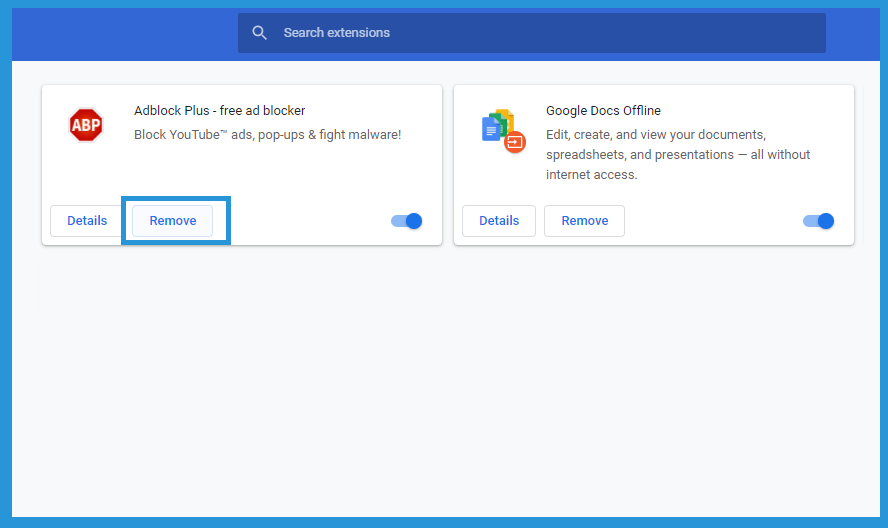Focus the Search extensions field
888x528 pixels.
click(531, 33)
